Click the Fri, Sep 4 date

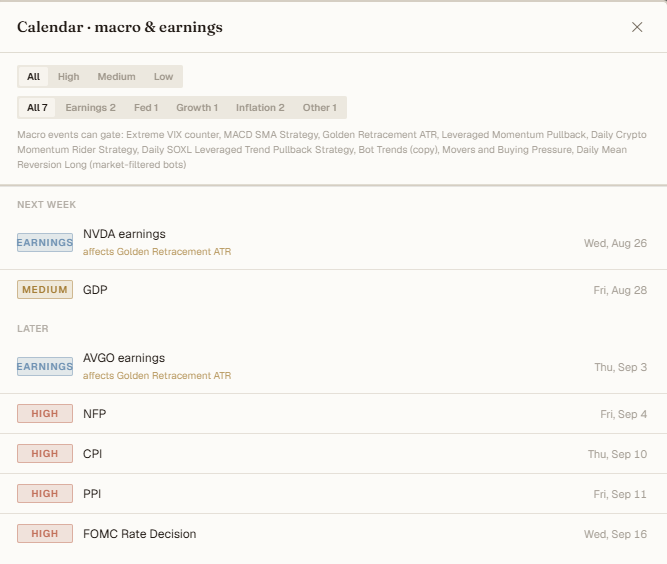pos(623,414)
